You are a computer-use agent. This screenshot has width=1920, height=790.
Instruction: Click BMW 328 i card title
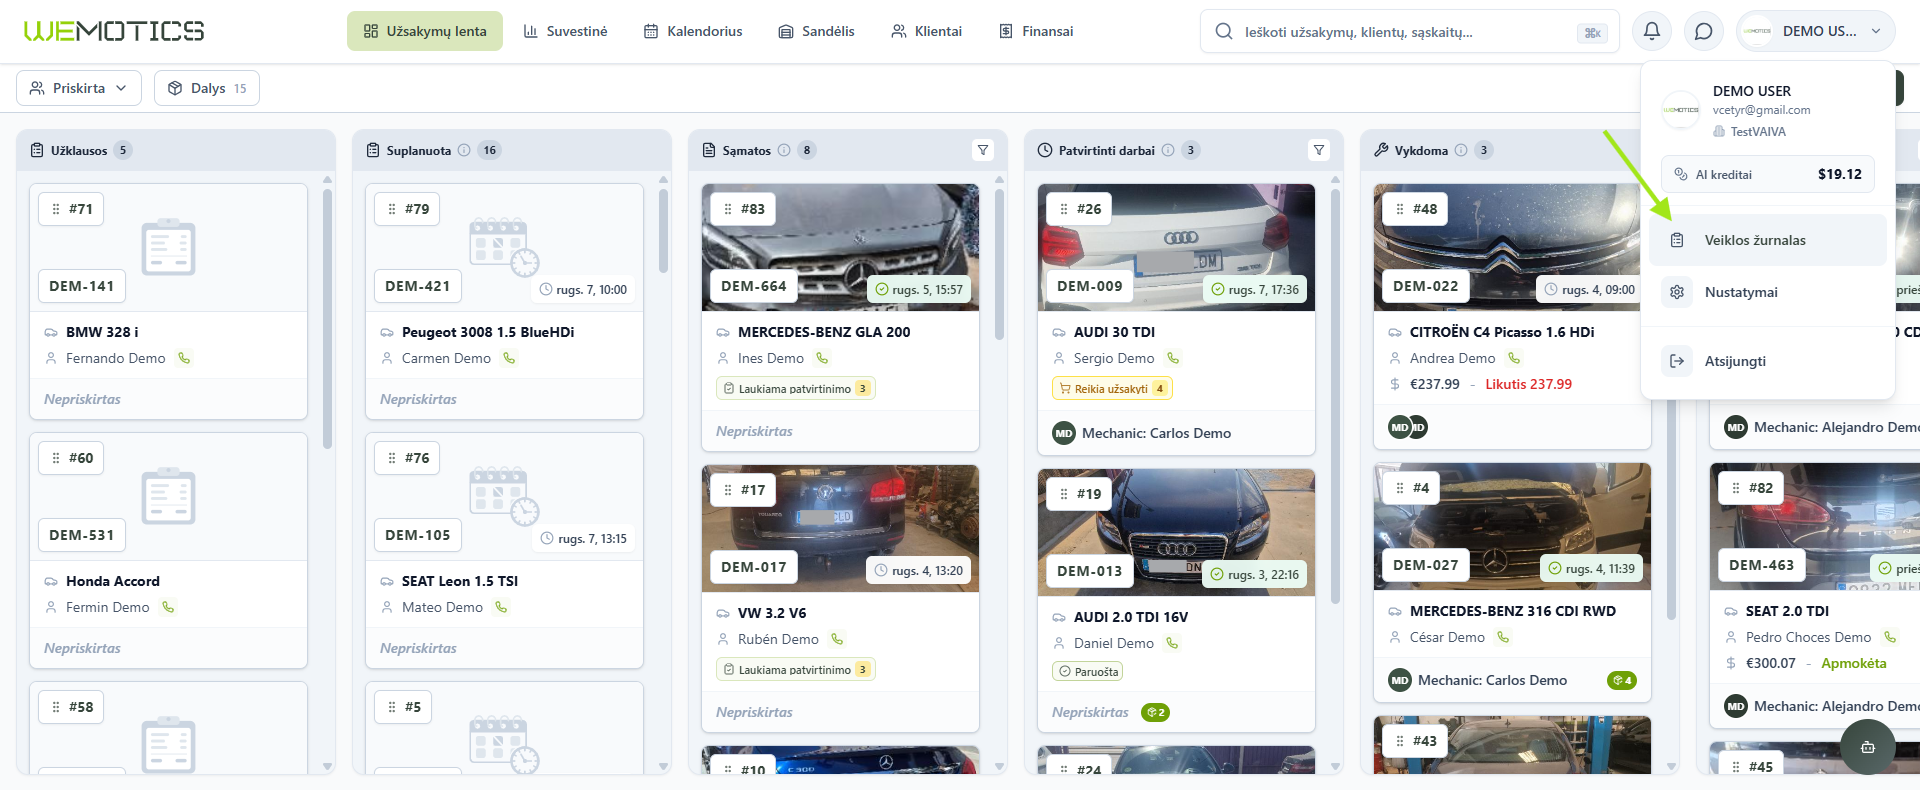point(102,332)
